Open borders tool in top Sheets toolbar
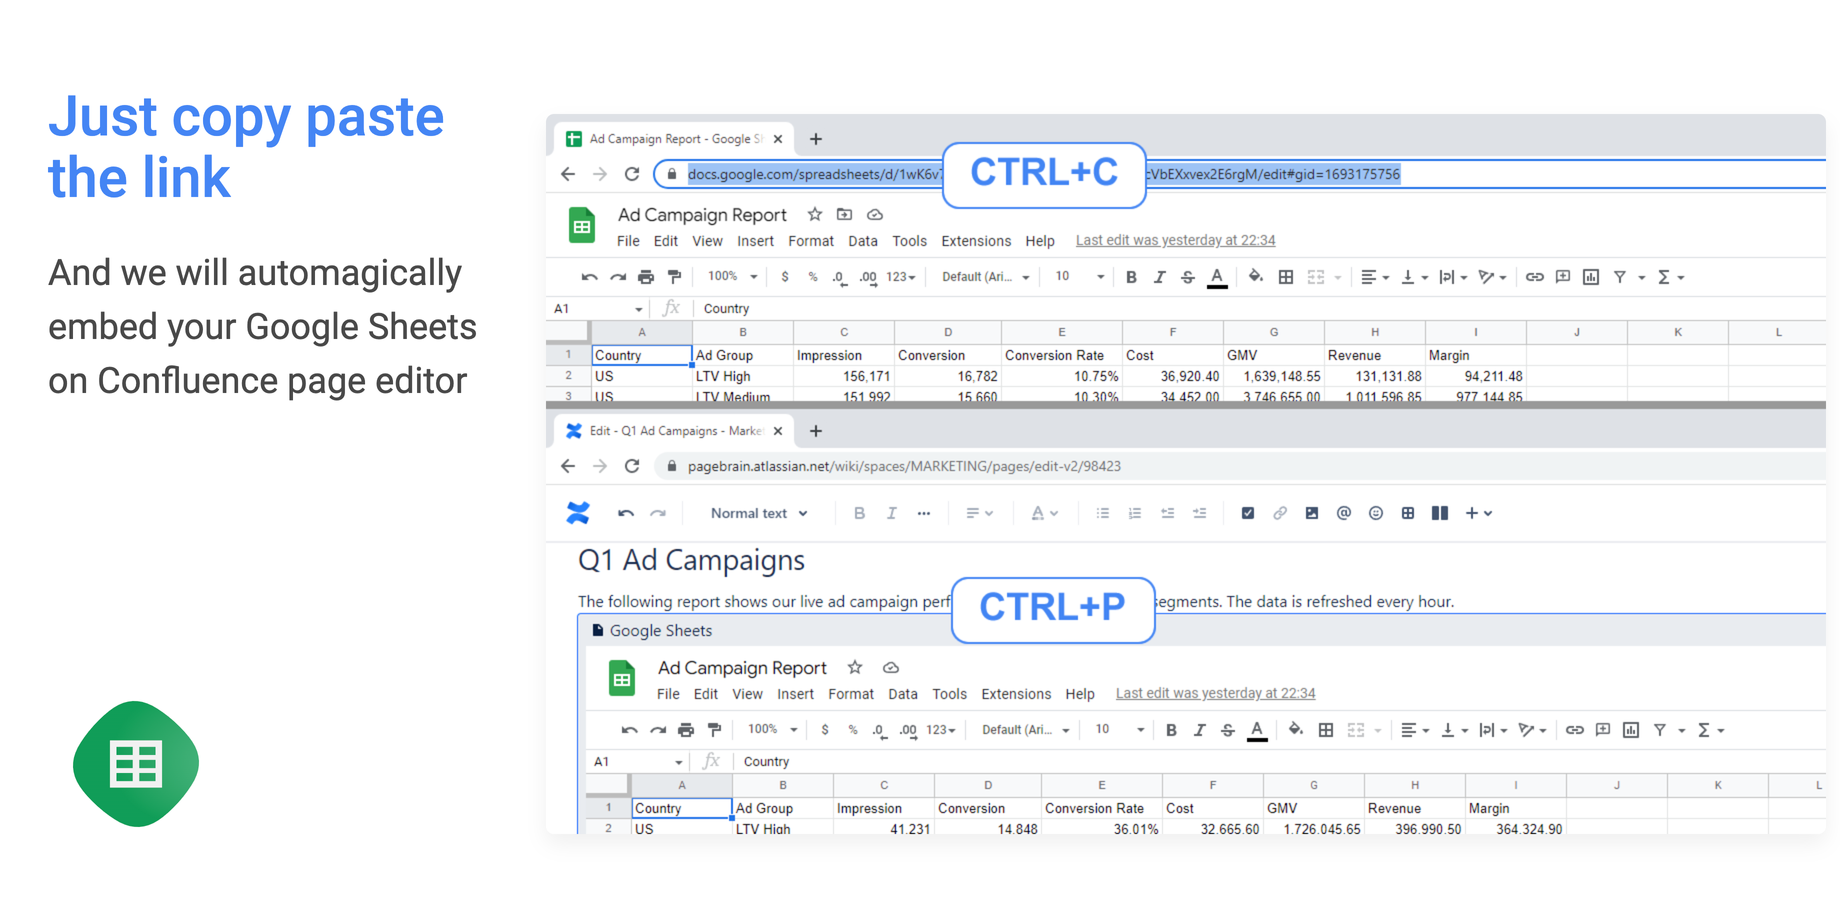Image resolution: width=1840 pixels, height=900 pixels. (x=1286, y=277)
